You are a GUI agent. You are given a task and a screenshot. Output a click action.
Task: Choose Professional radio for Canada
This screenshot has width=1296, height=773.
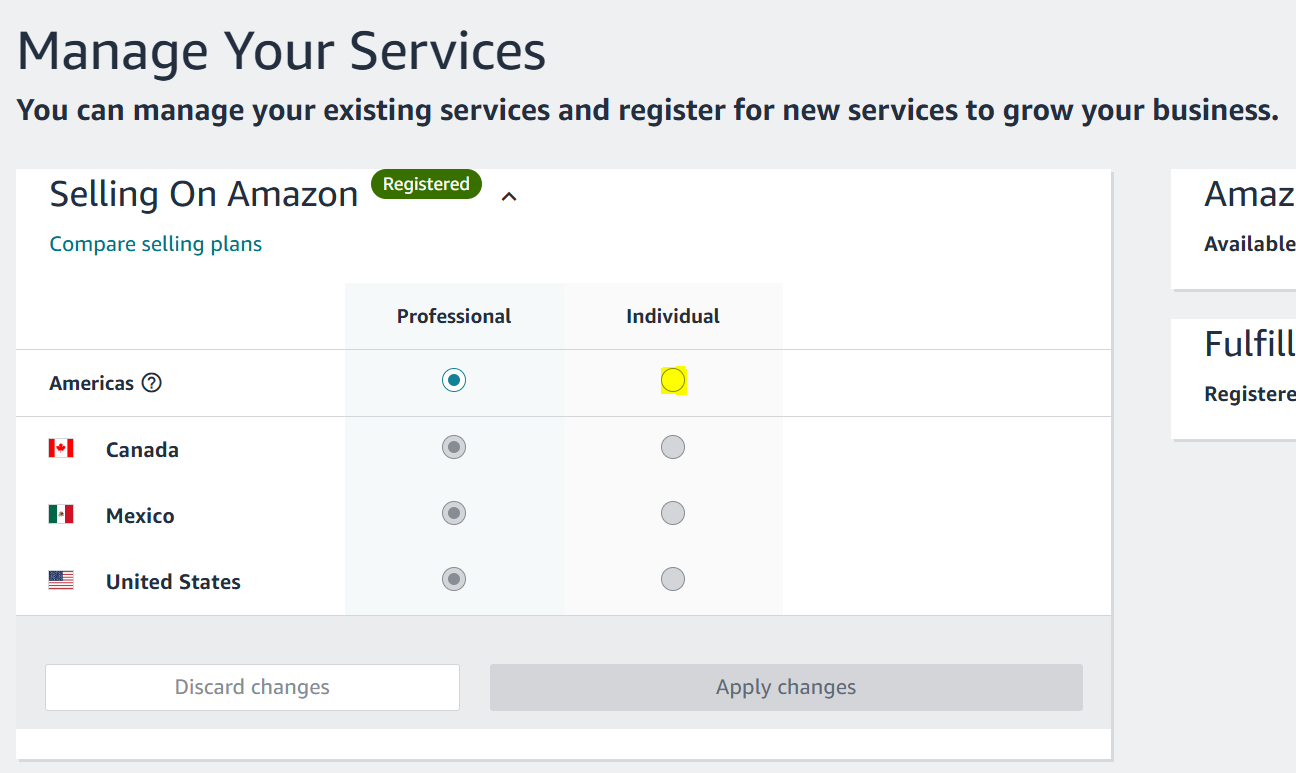click(x=454, y=447)
